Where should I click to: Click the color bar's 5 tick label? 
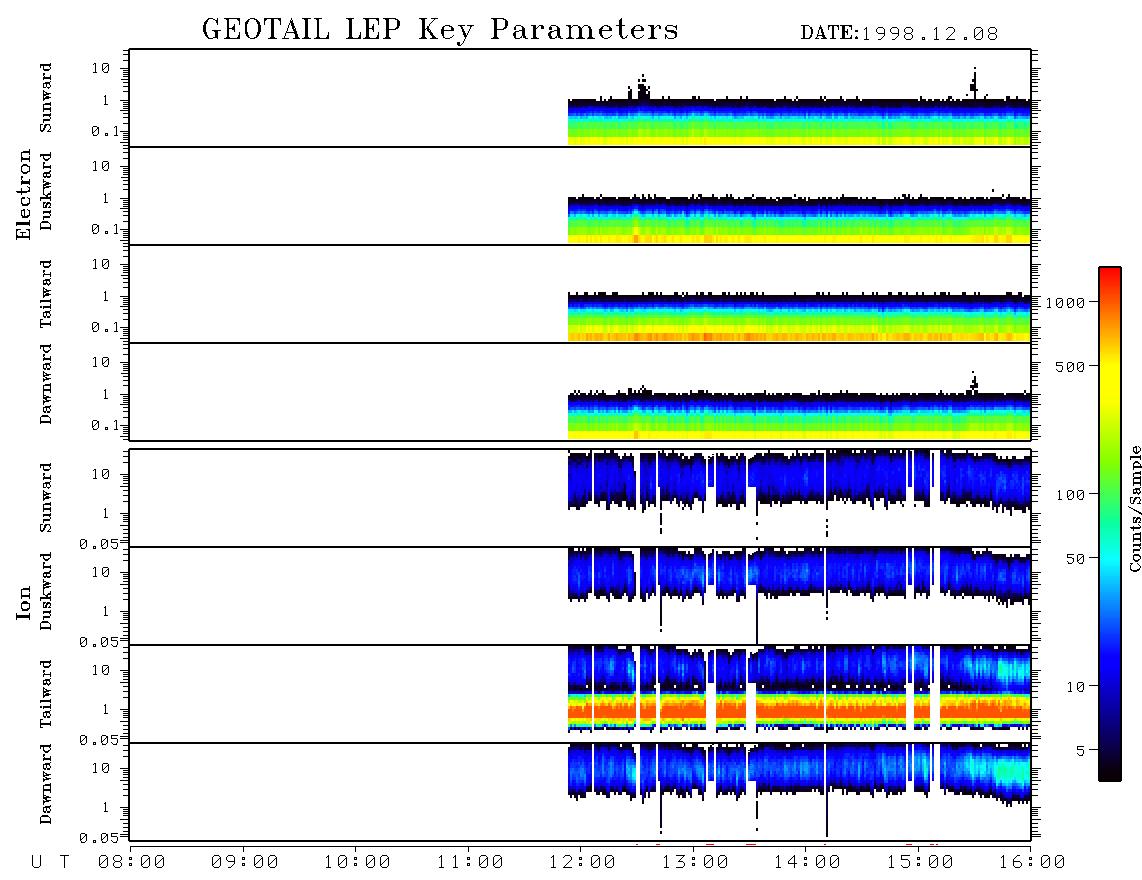1080,751
